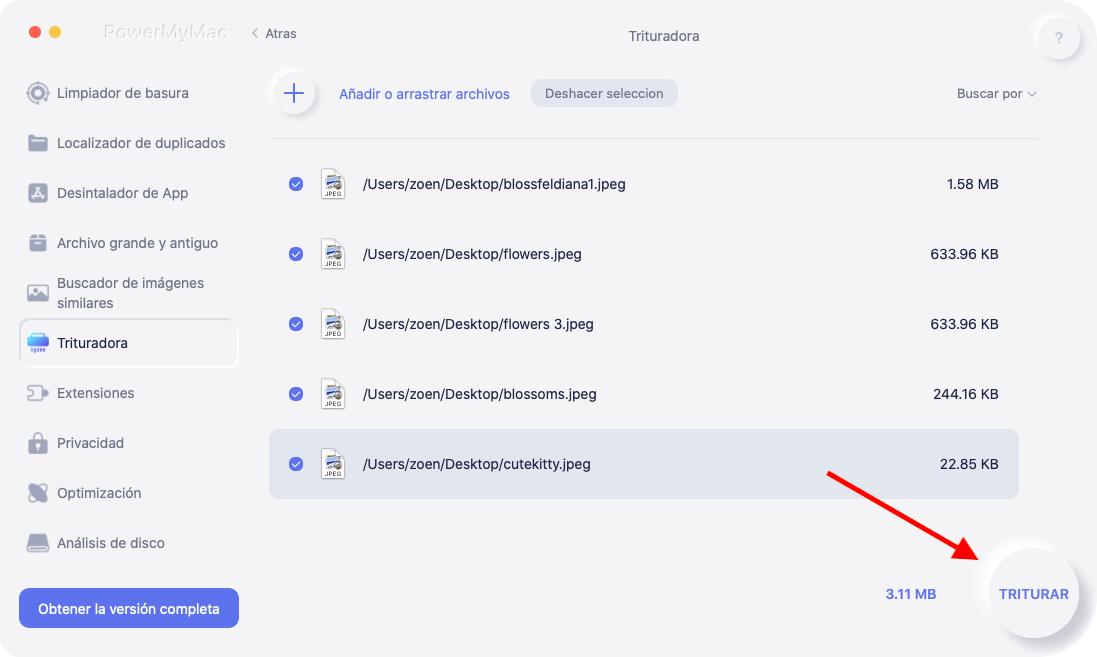Open Archivo grande y antiguo
1097x657 pixels.
point(137,243)
